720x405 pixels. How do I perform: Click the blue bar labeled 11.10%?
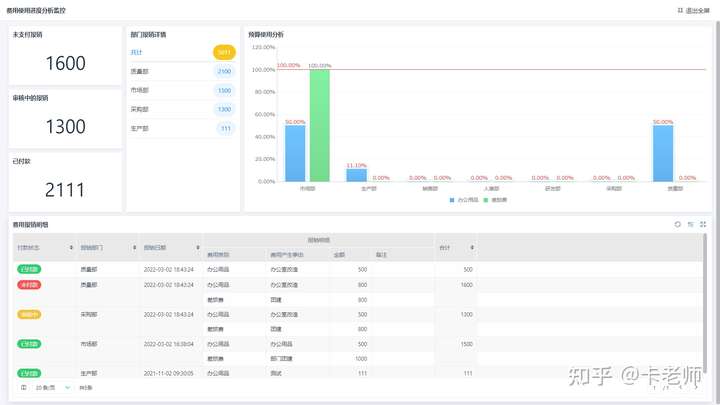tap(356, 175)
